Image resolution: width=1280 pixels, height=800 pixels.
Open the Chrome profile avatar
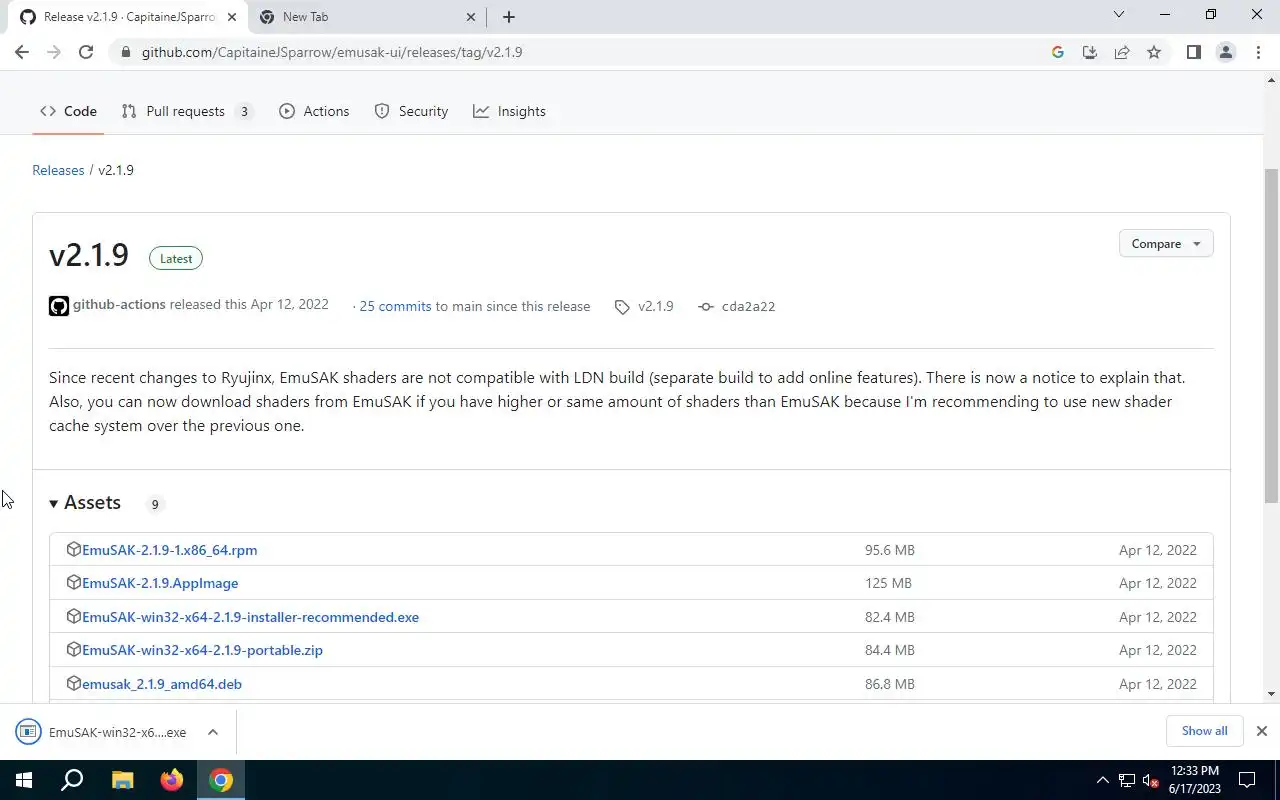click(1225, 52)
